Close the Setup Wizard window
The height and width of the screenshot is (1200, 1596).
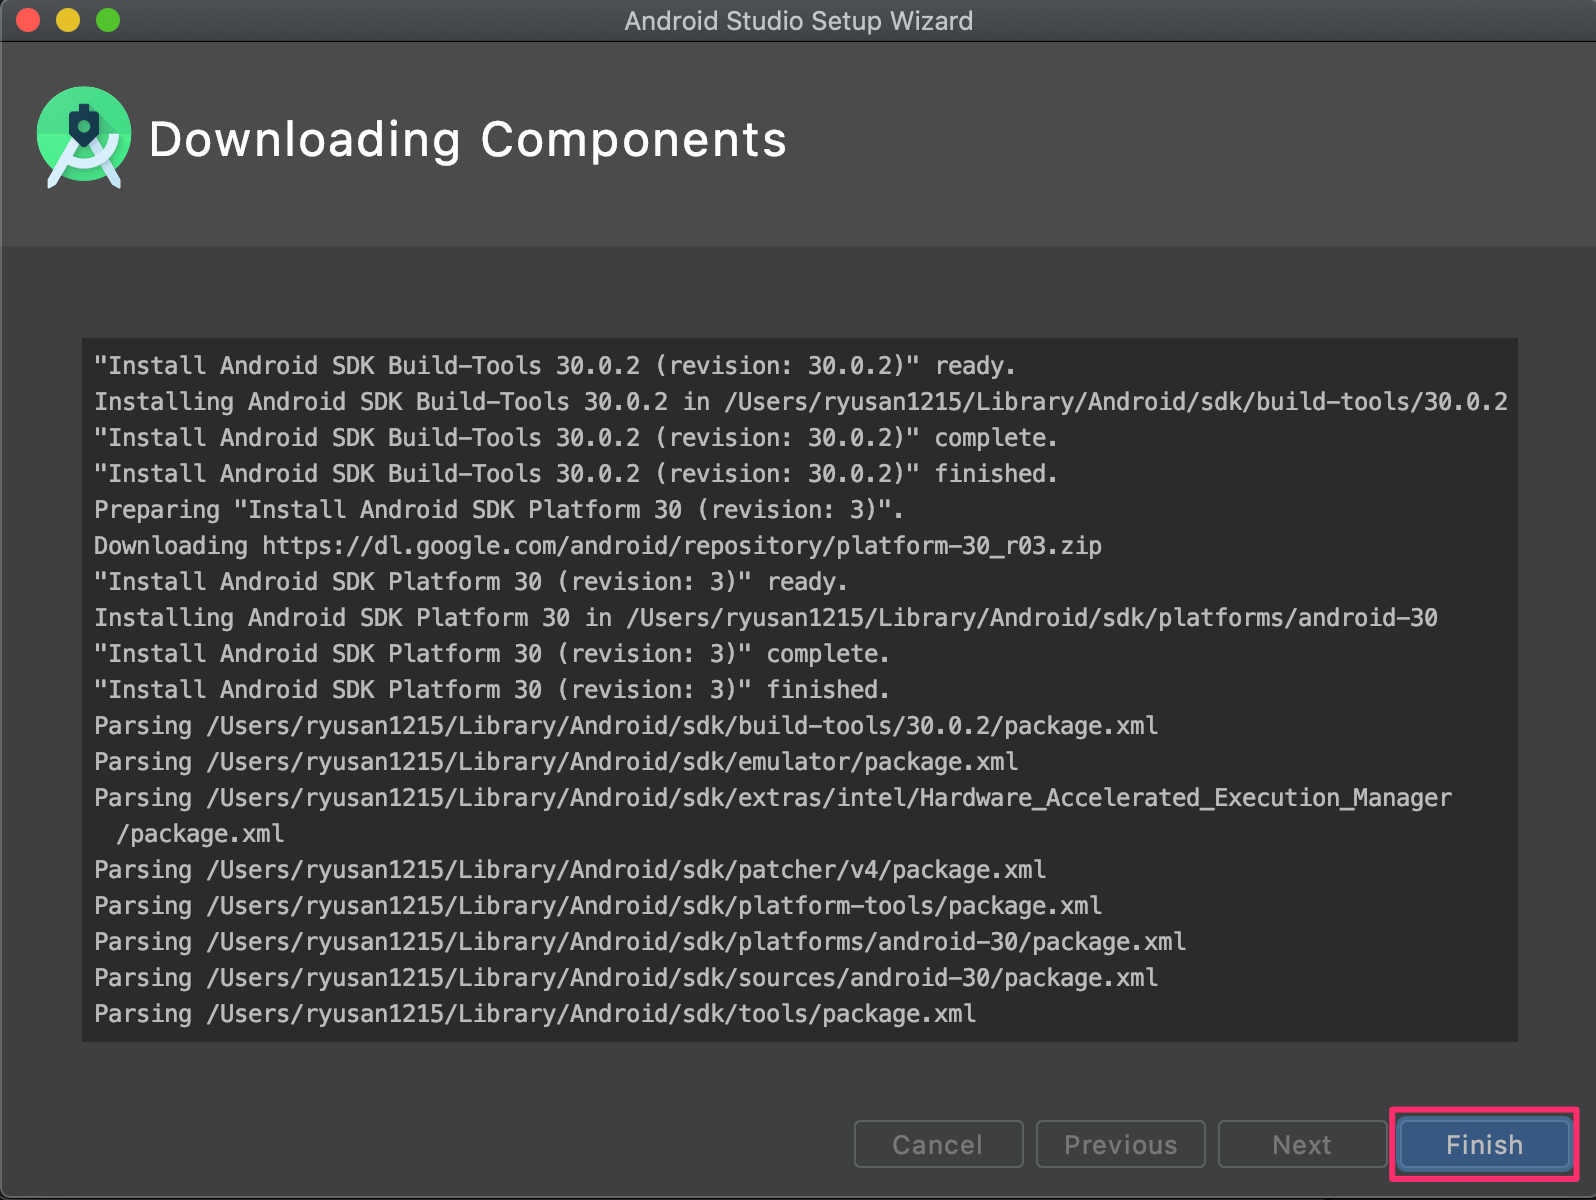point(28,20)
